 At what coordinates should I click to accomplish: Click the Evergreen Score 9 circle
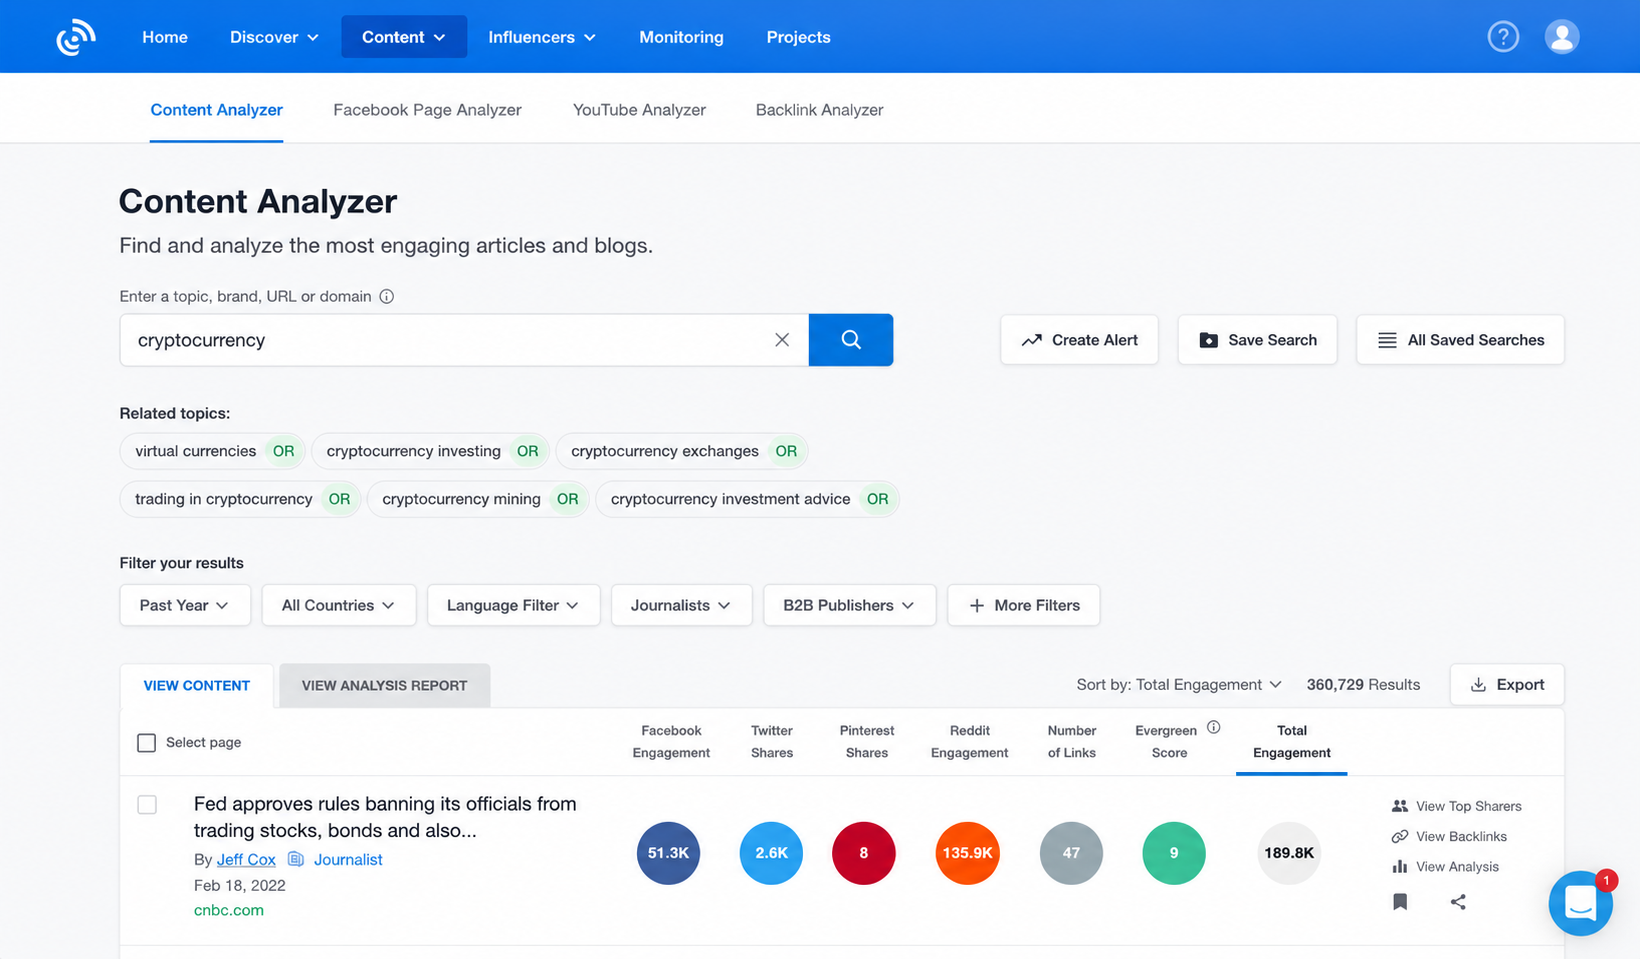1174,853
